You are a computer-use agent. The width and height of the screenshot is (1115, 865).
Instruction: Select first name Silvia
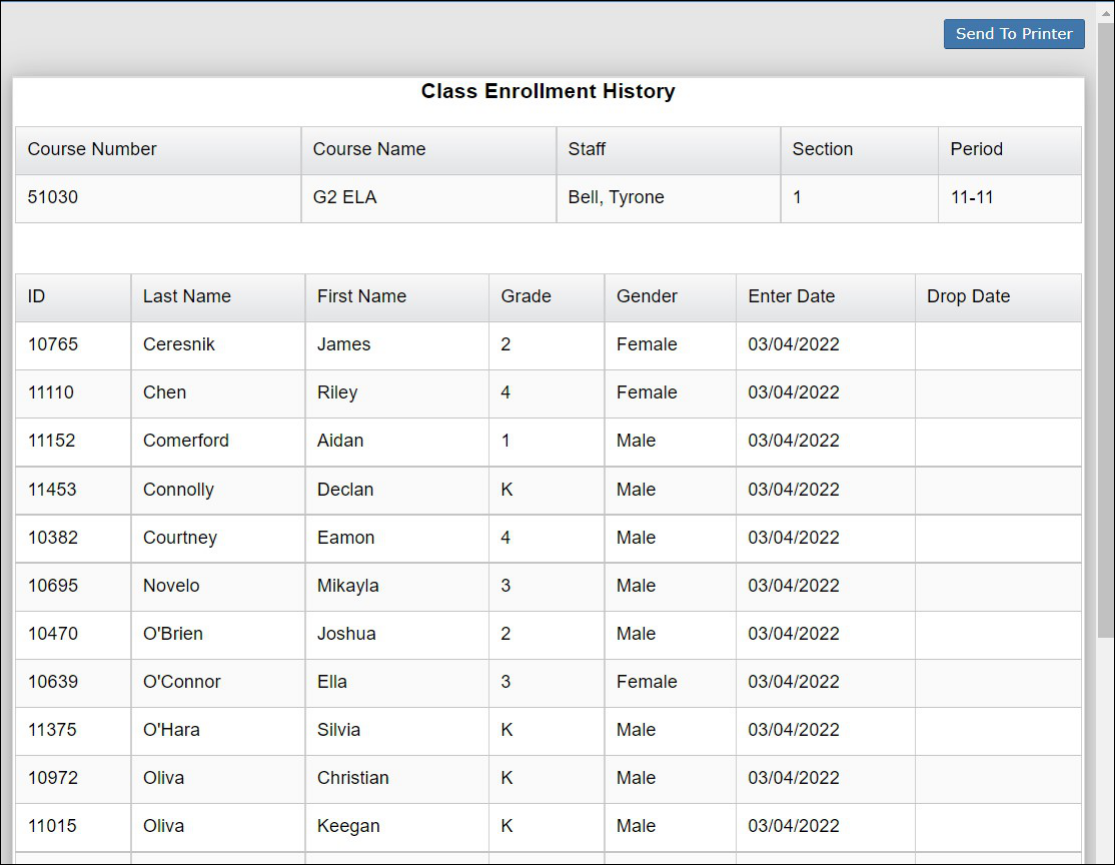click(x=338, y=730)
